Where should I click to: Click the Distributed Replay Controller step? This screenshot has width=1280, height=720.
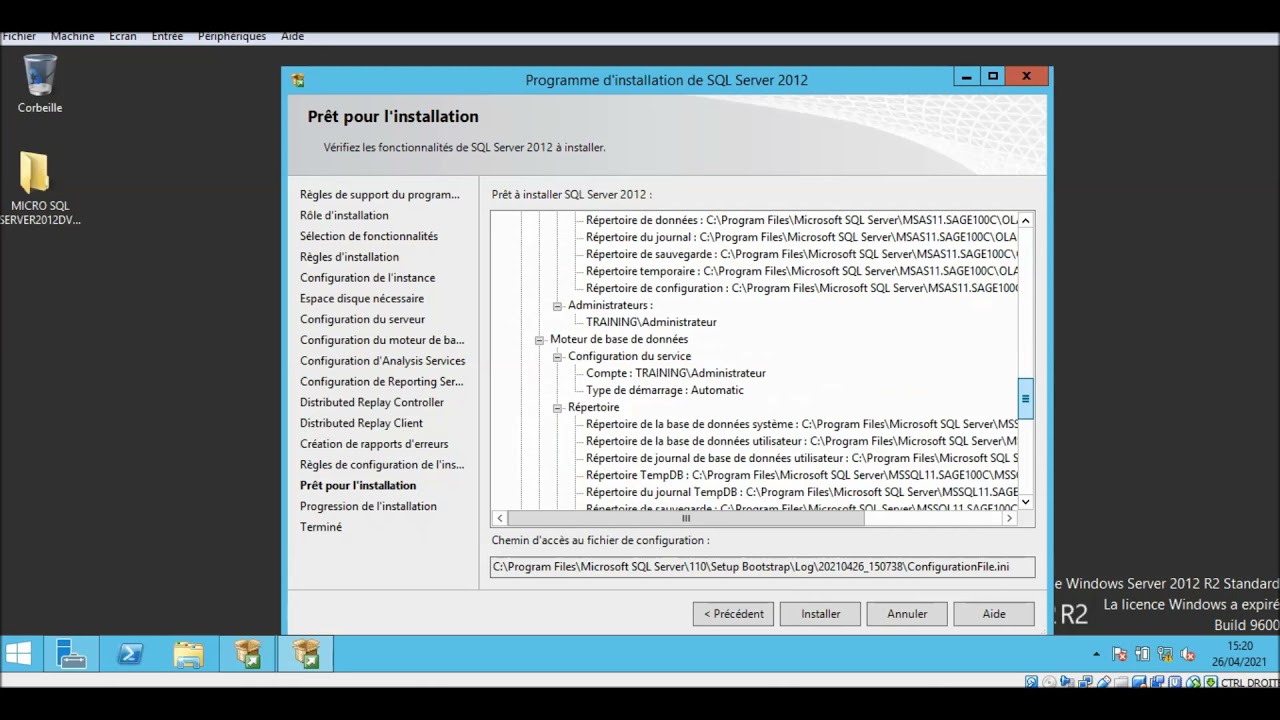(x=372, y=403)
